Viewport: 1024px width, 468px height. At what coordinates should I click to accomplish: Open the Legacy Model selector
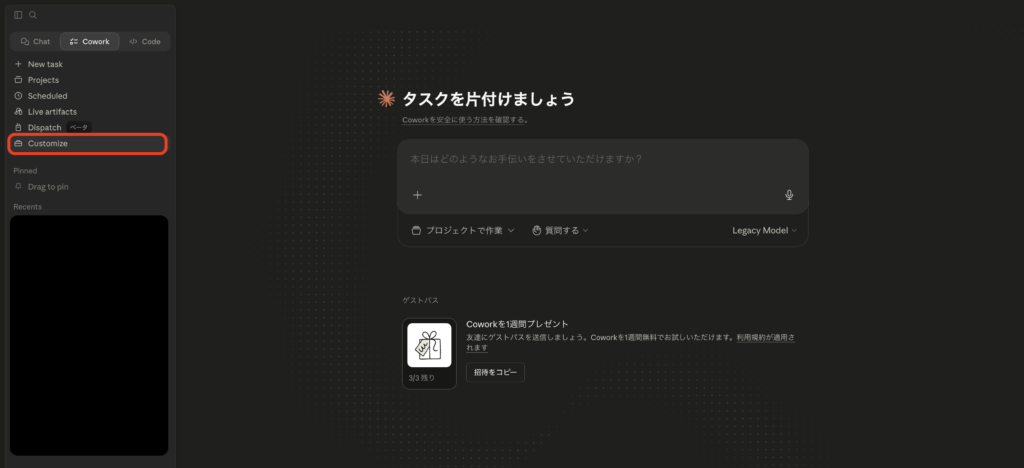click(x=765, y=230)
